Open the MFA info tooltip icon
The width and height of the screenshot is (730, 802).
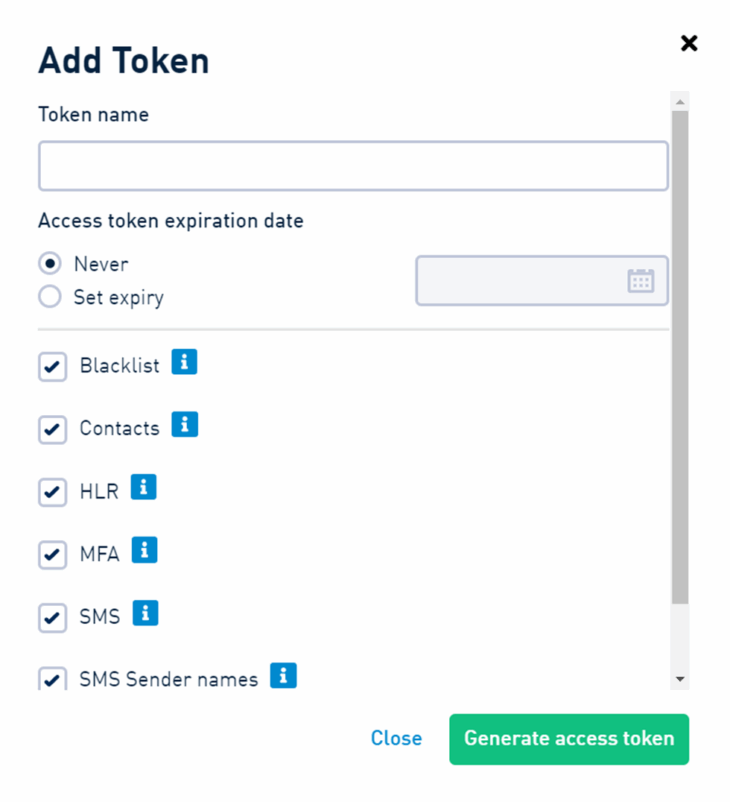[x=145, y=550]
